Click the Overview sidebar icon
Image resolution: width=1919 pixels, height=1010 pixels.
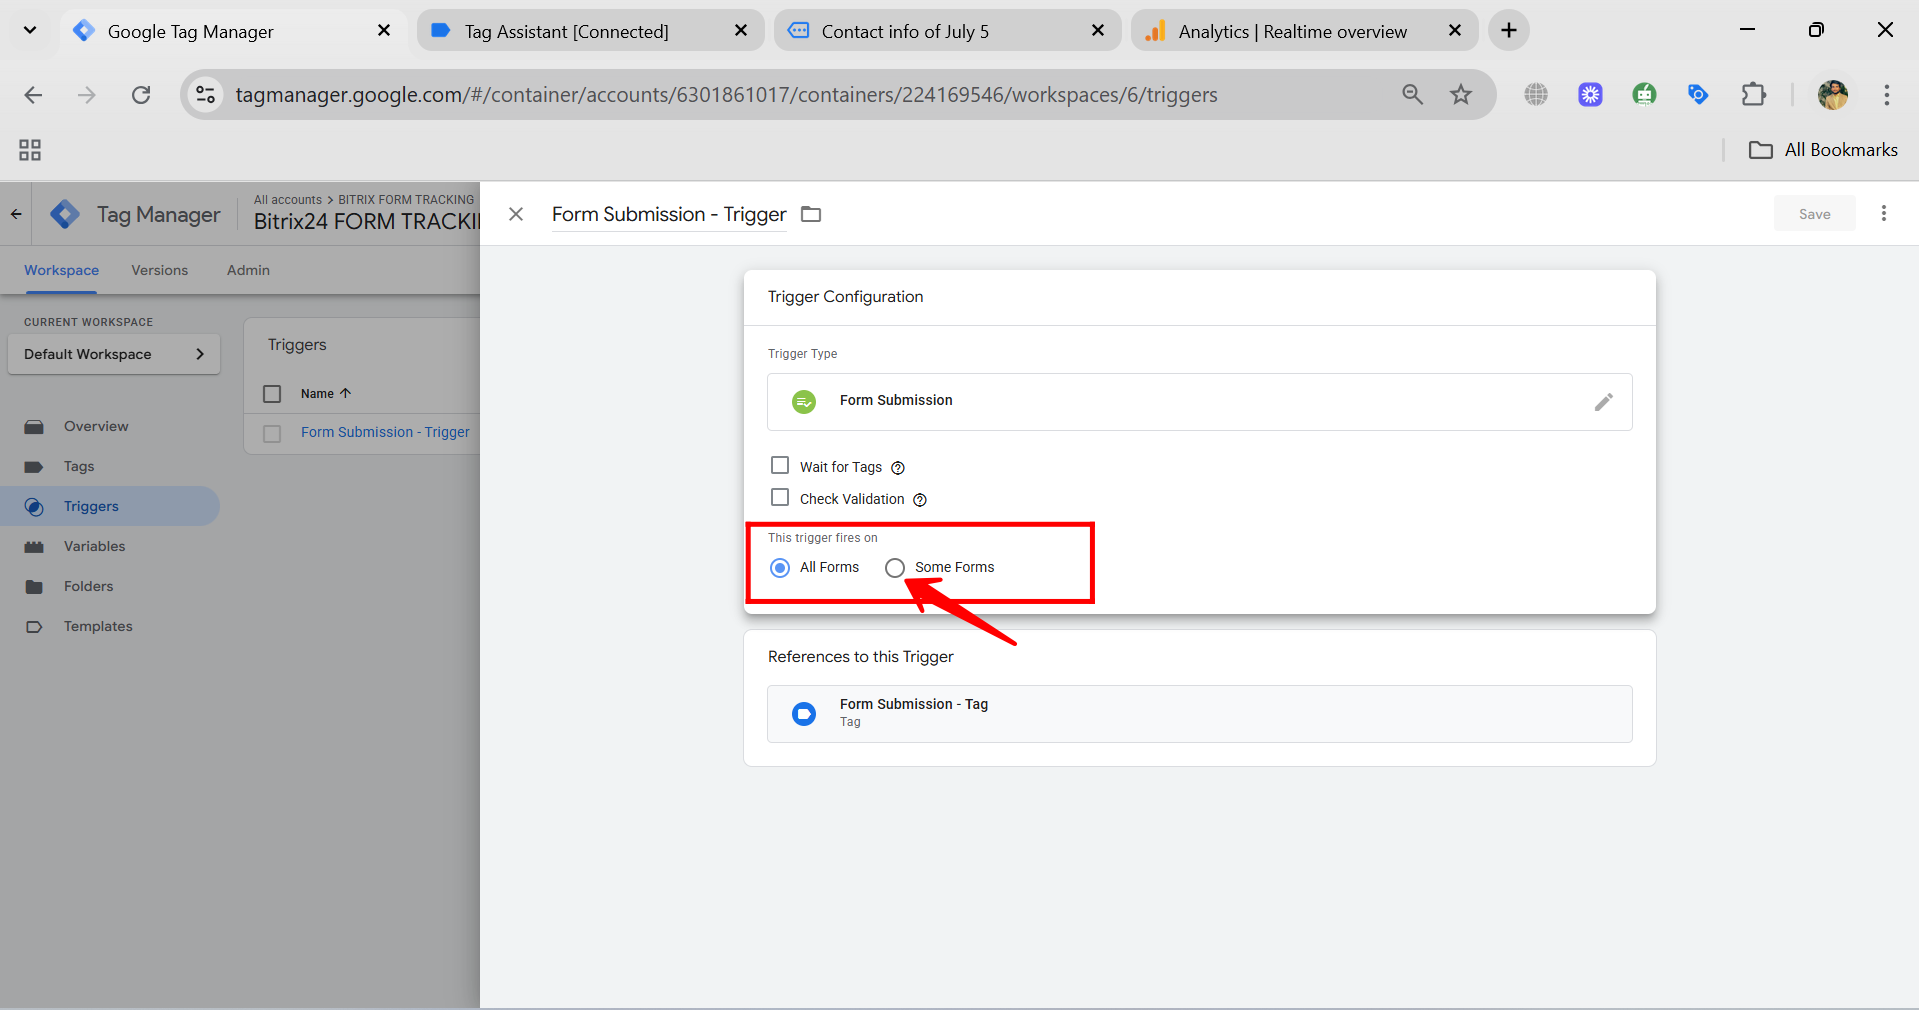pyautogui.click(x=34, y=427)
